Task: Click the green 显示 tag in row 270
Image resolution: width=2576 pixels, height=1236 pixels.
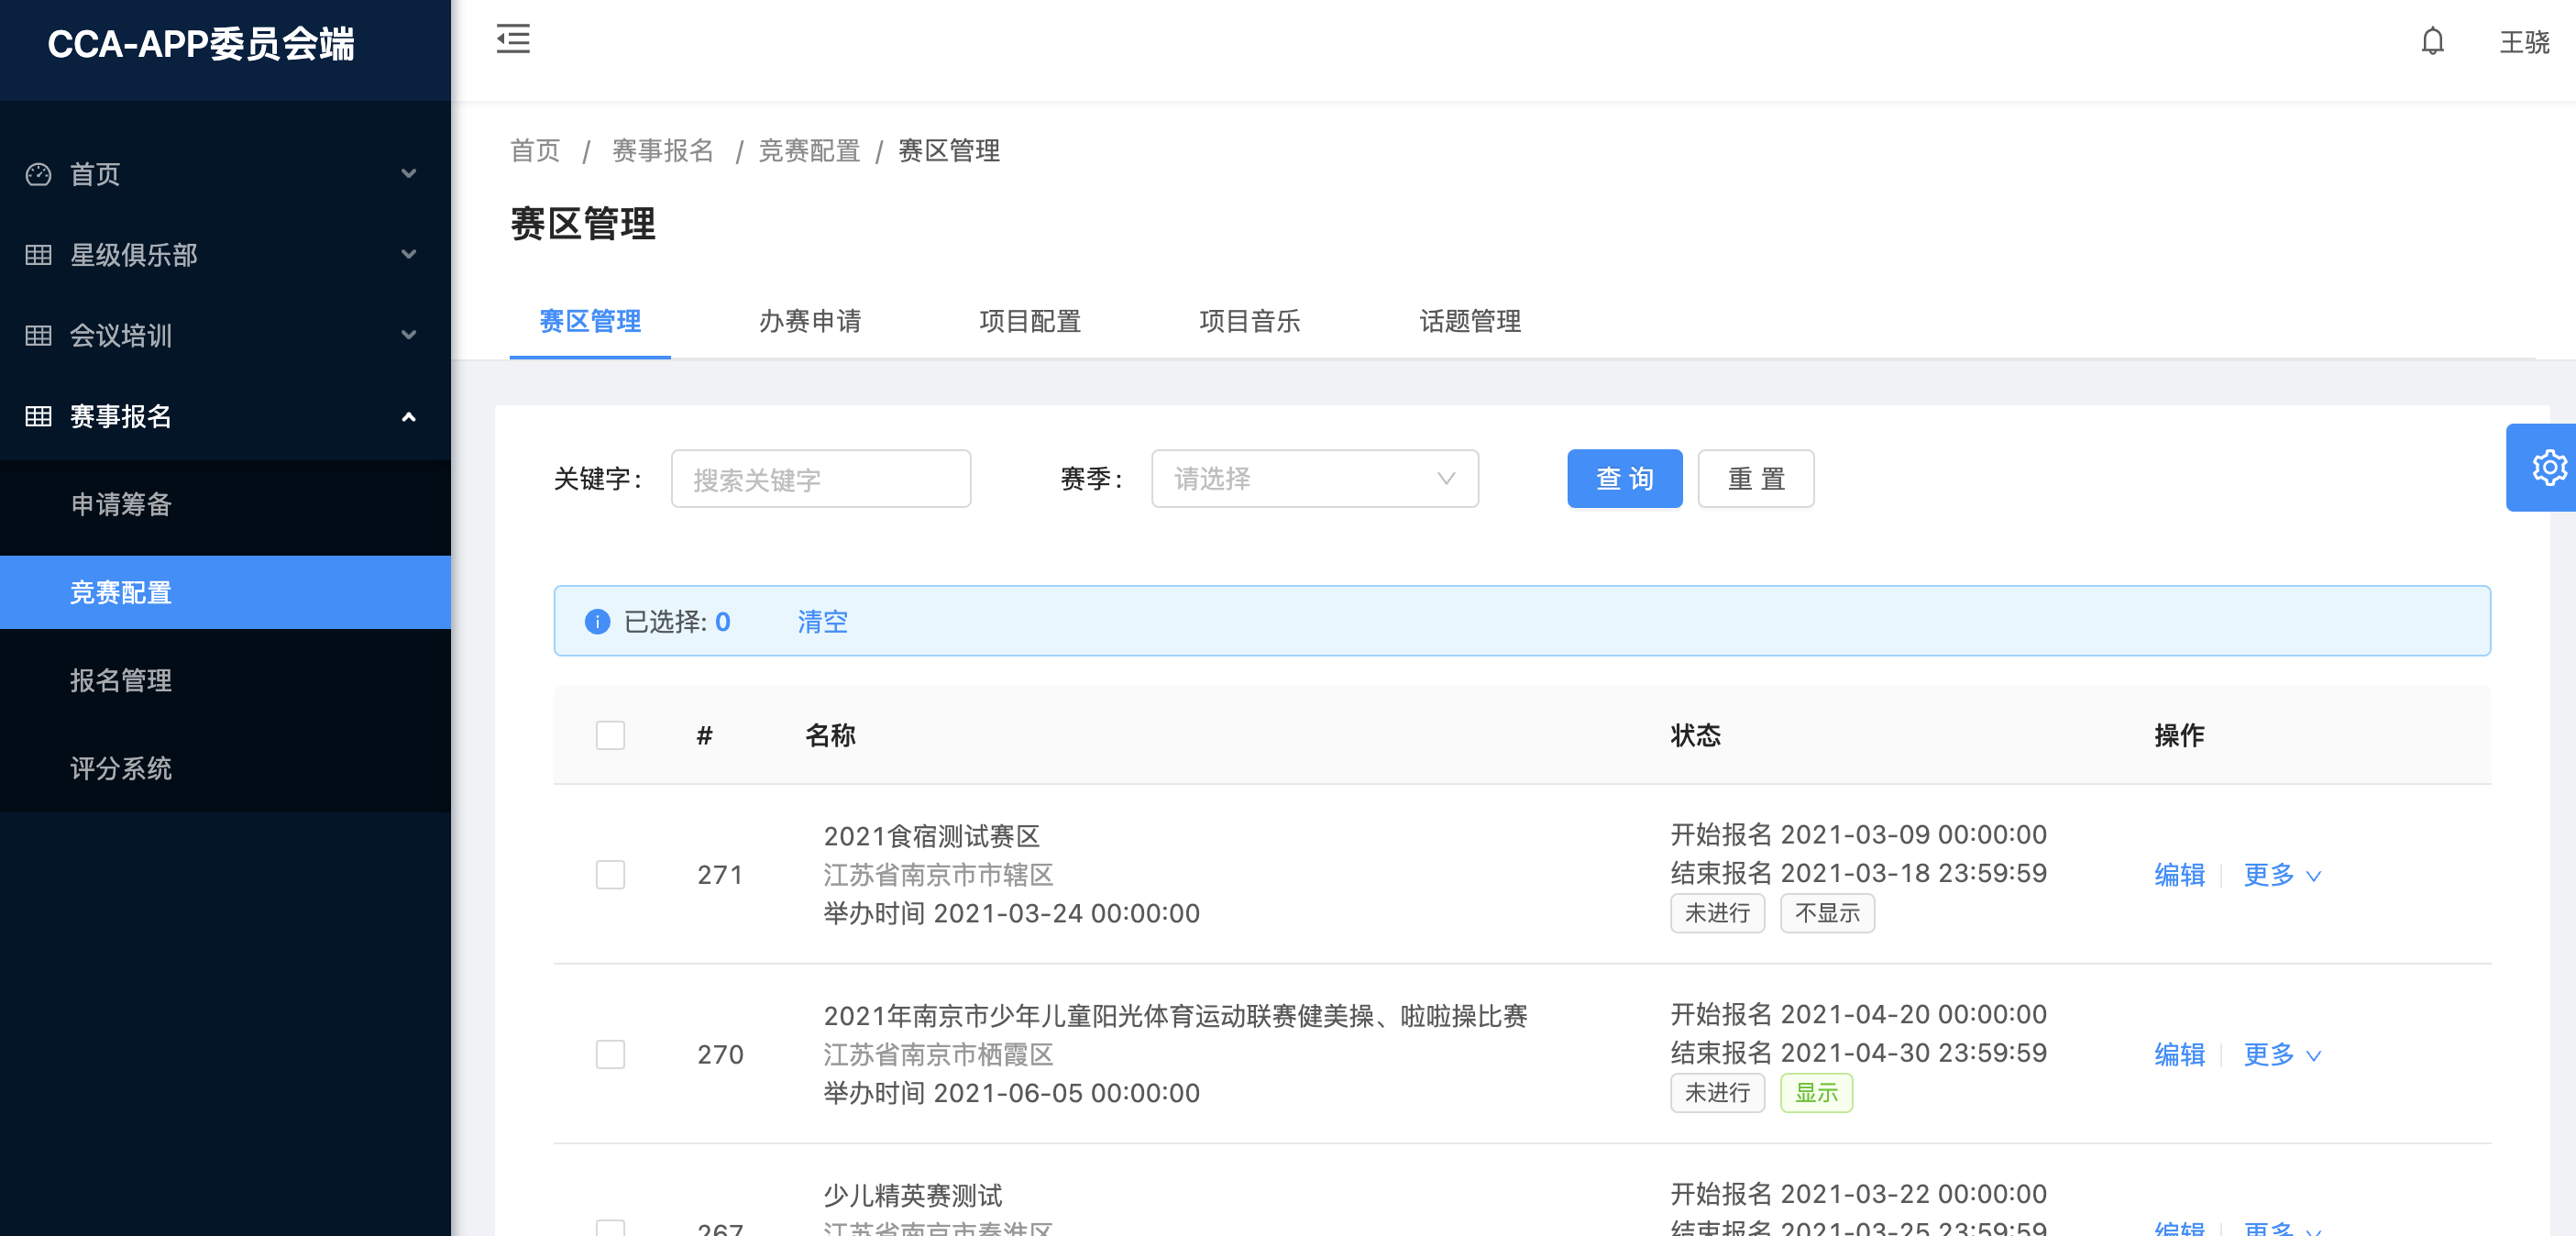Action: coord(1816,1093)
